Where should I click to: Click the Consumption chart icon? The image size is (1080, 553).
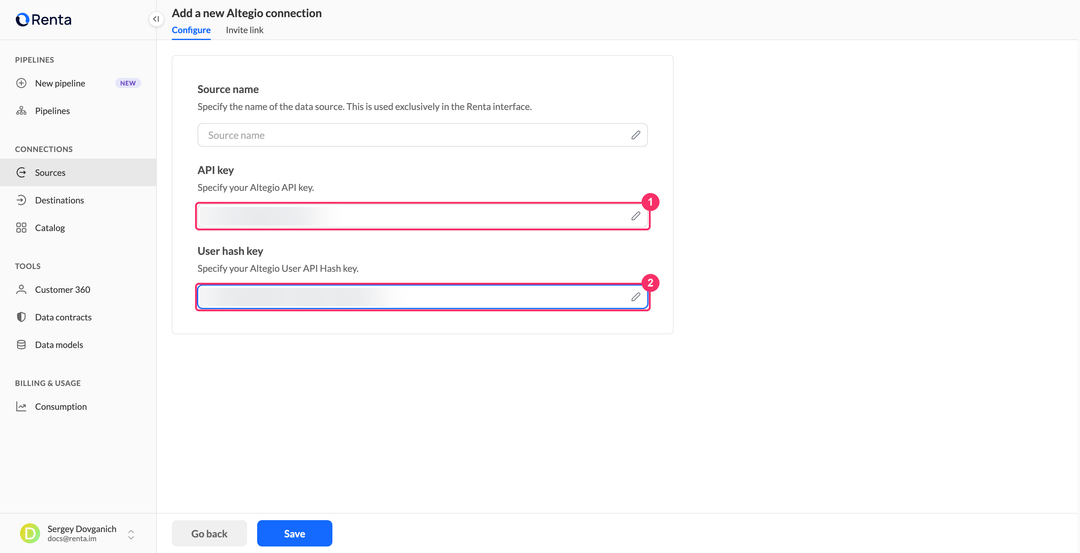click(x=21, y=407)
